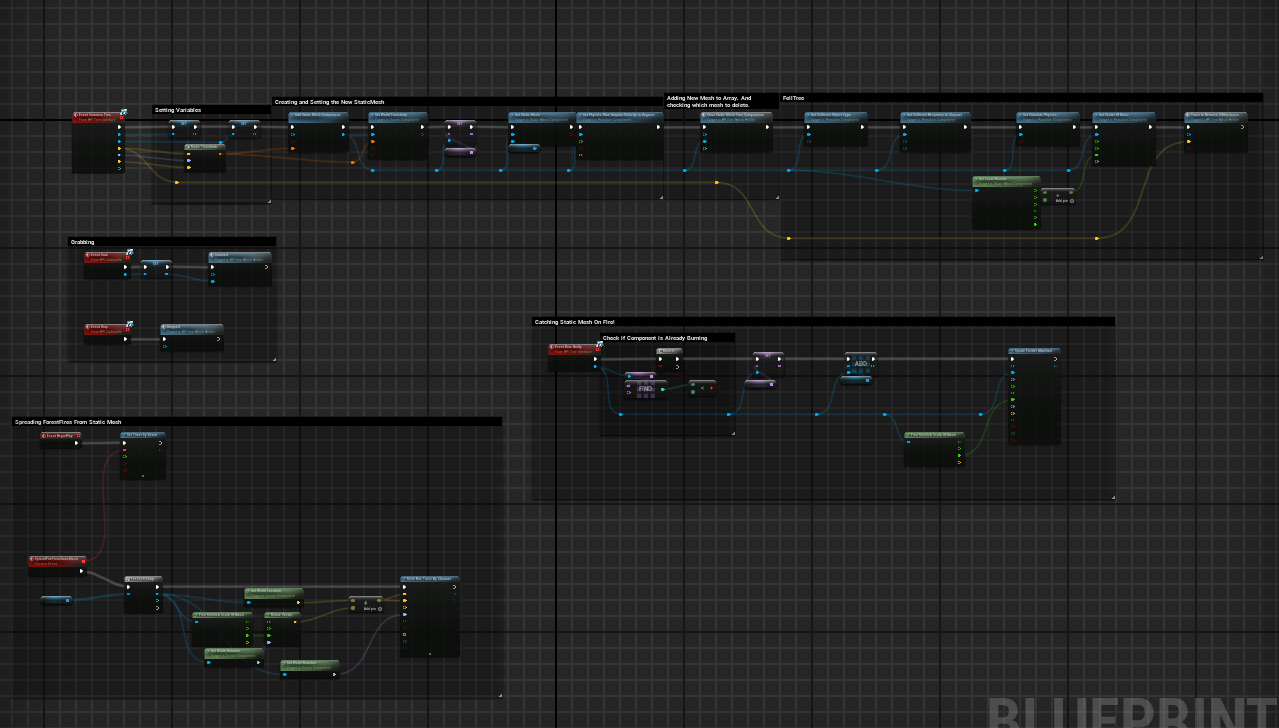Image resolution: width=1279 pixels, height=728 pixels.
Task: Select the less-than comparison node
Action: click(703, 387)
